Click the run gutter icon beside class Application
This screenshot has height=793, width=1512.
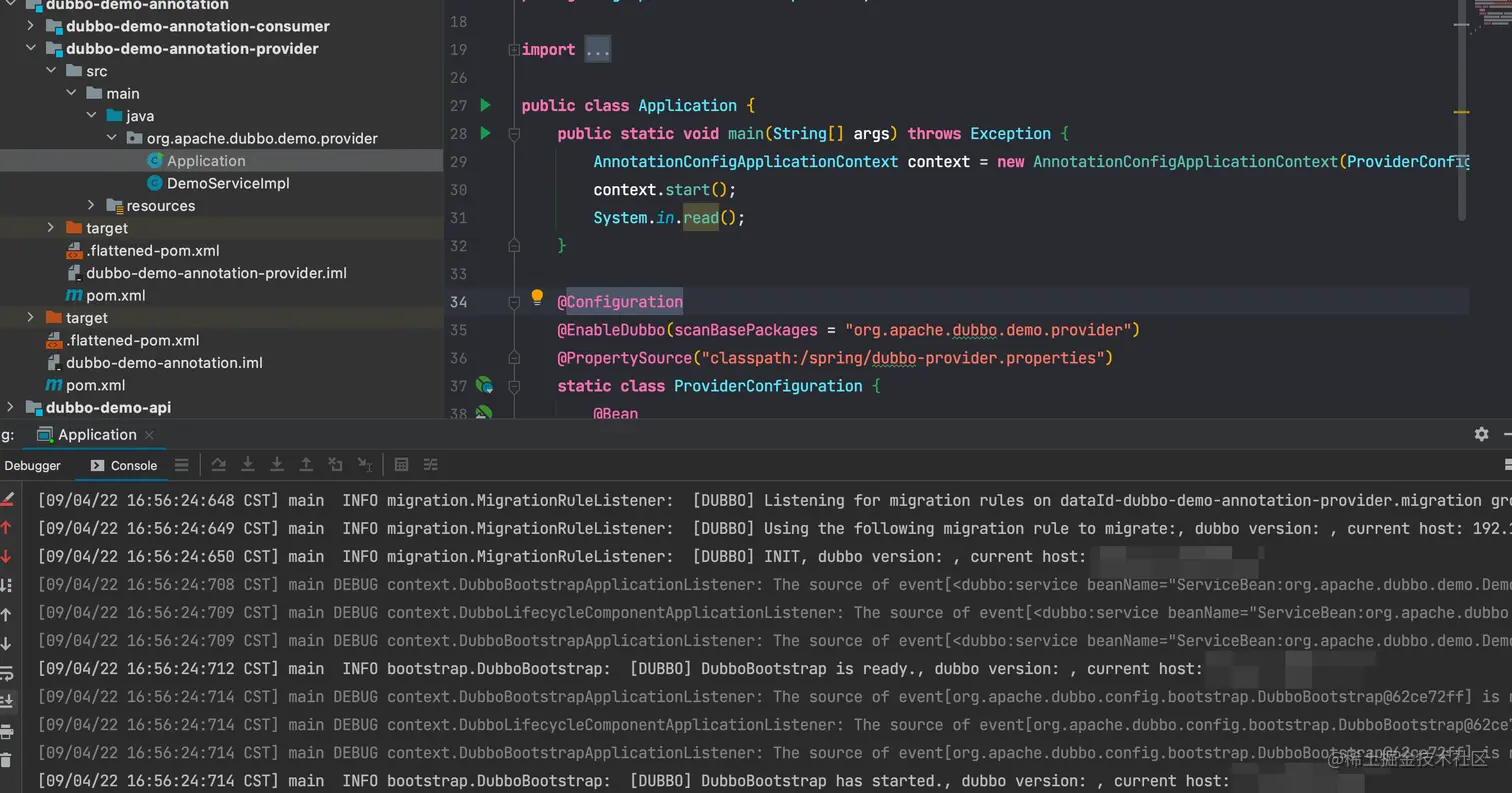tap(485, 105)
